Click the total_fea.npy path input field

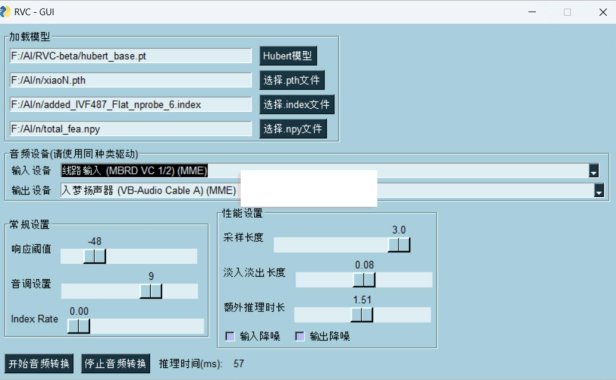click(131, 129)
